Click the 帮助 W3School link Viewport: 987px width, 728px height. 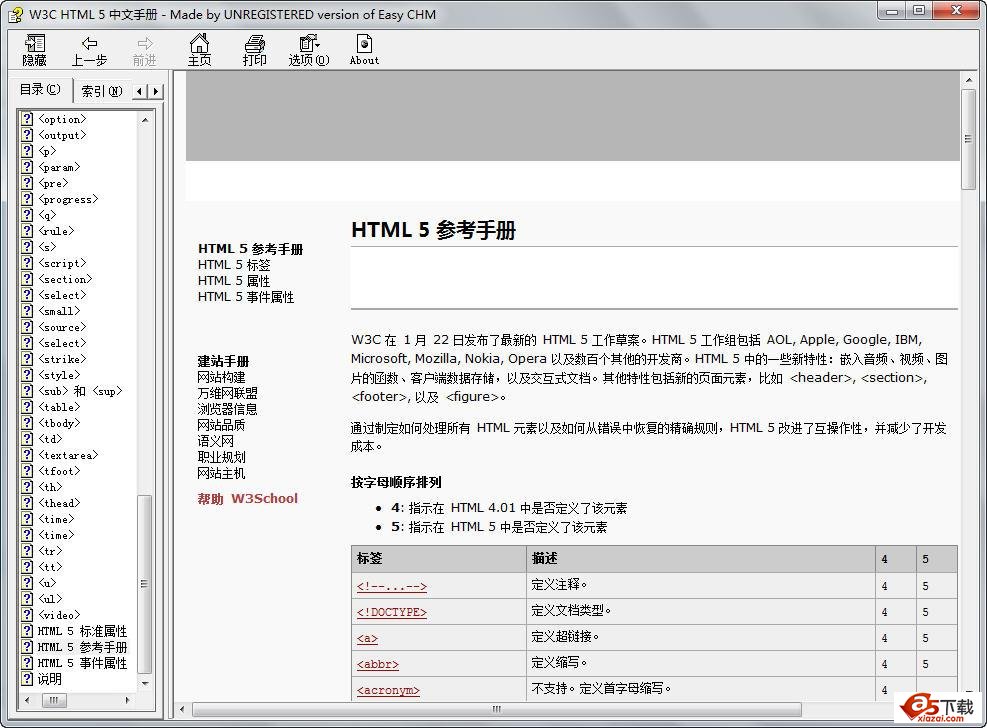coord(247,498)
